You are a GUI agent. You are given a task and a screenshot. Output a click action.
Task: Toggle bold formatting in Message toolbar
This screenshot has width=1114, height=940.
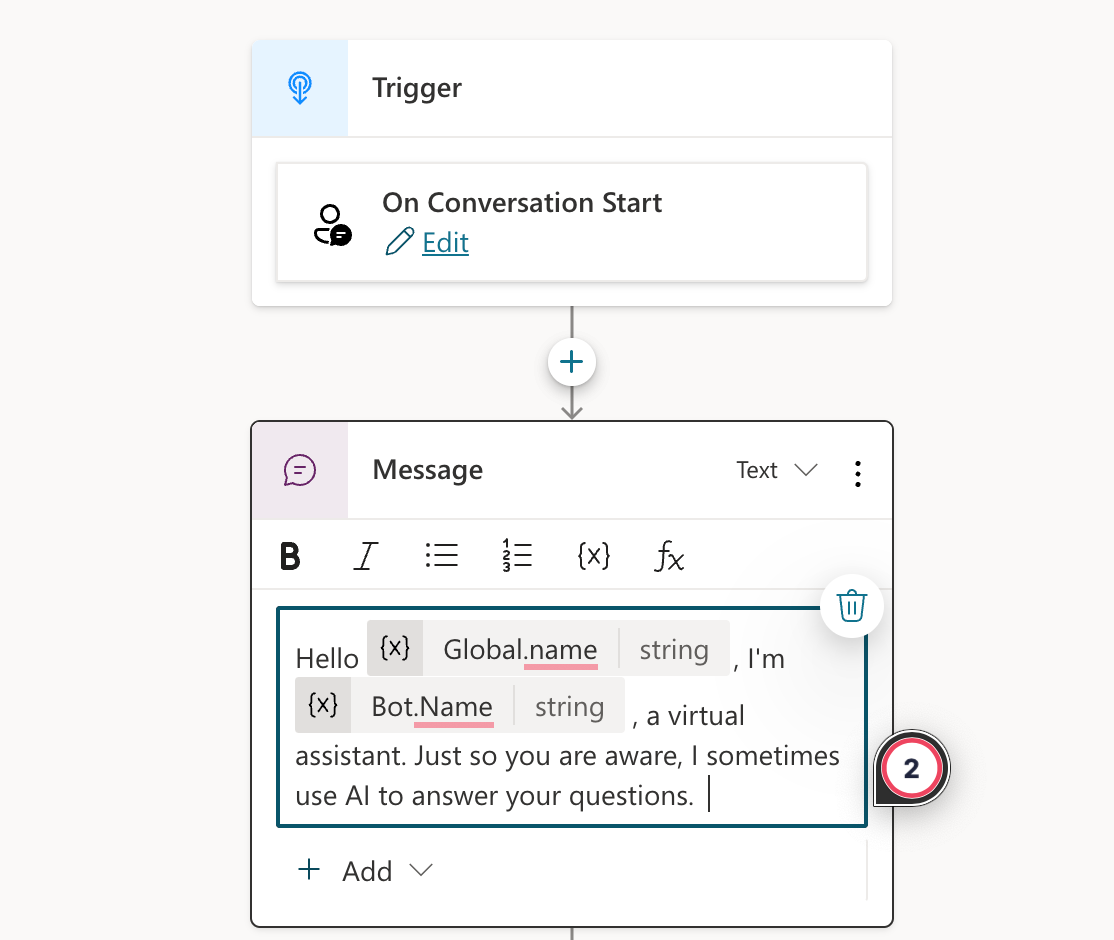click(x=290, y=556)
